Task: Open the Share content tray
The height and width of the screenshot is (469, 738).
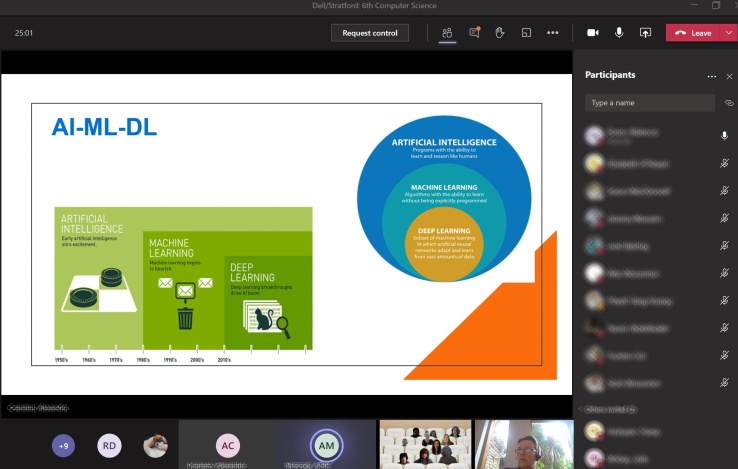Action: (x=645, y=32)
